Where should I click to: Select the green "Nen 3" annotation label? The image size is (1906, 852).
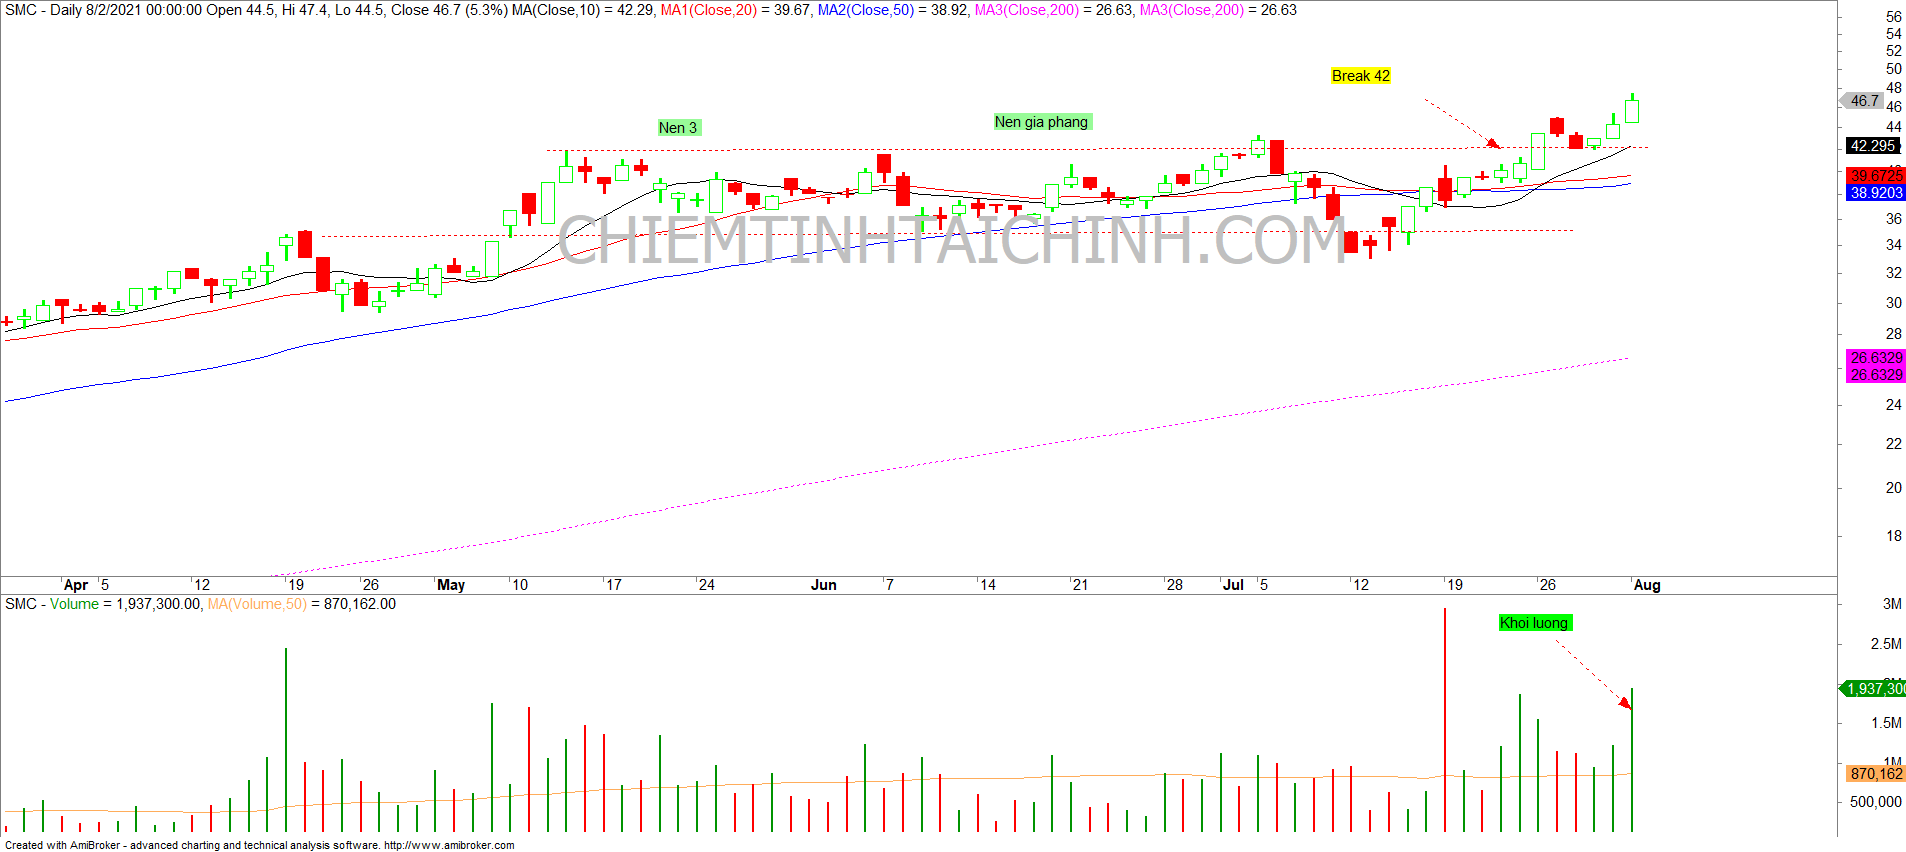point(678,128)
